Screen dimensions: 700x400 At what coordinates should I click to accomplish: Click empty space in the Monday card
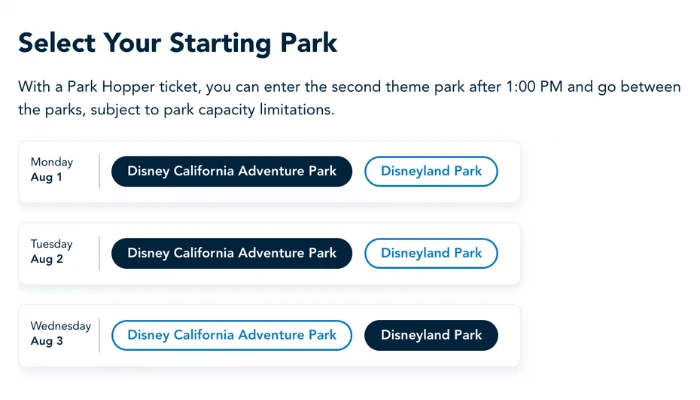pos(510,171)
